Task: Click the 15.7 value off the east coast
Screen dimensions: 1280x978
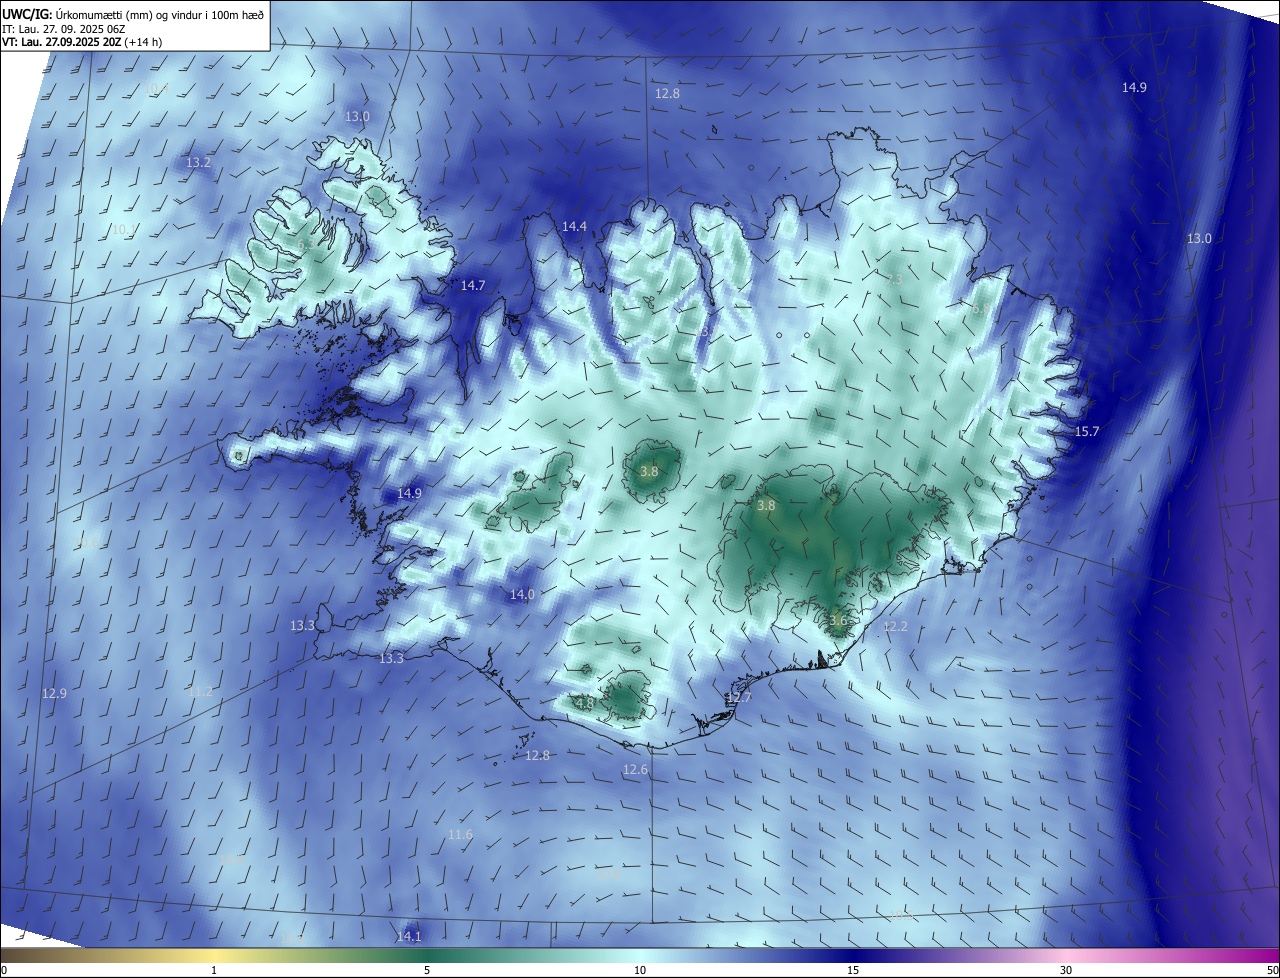Action: 1087,432
